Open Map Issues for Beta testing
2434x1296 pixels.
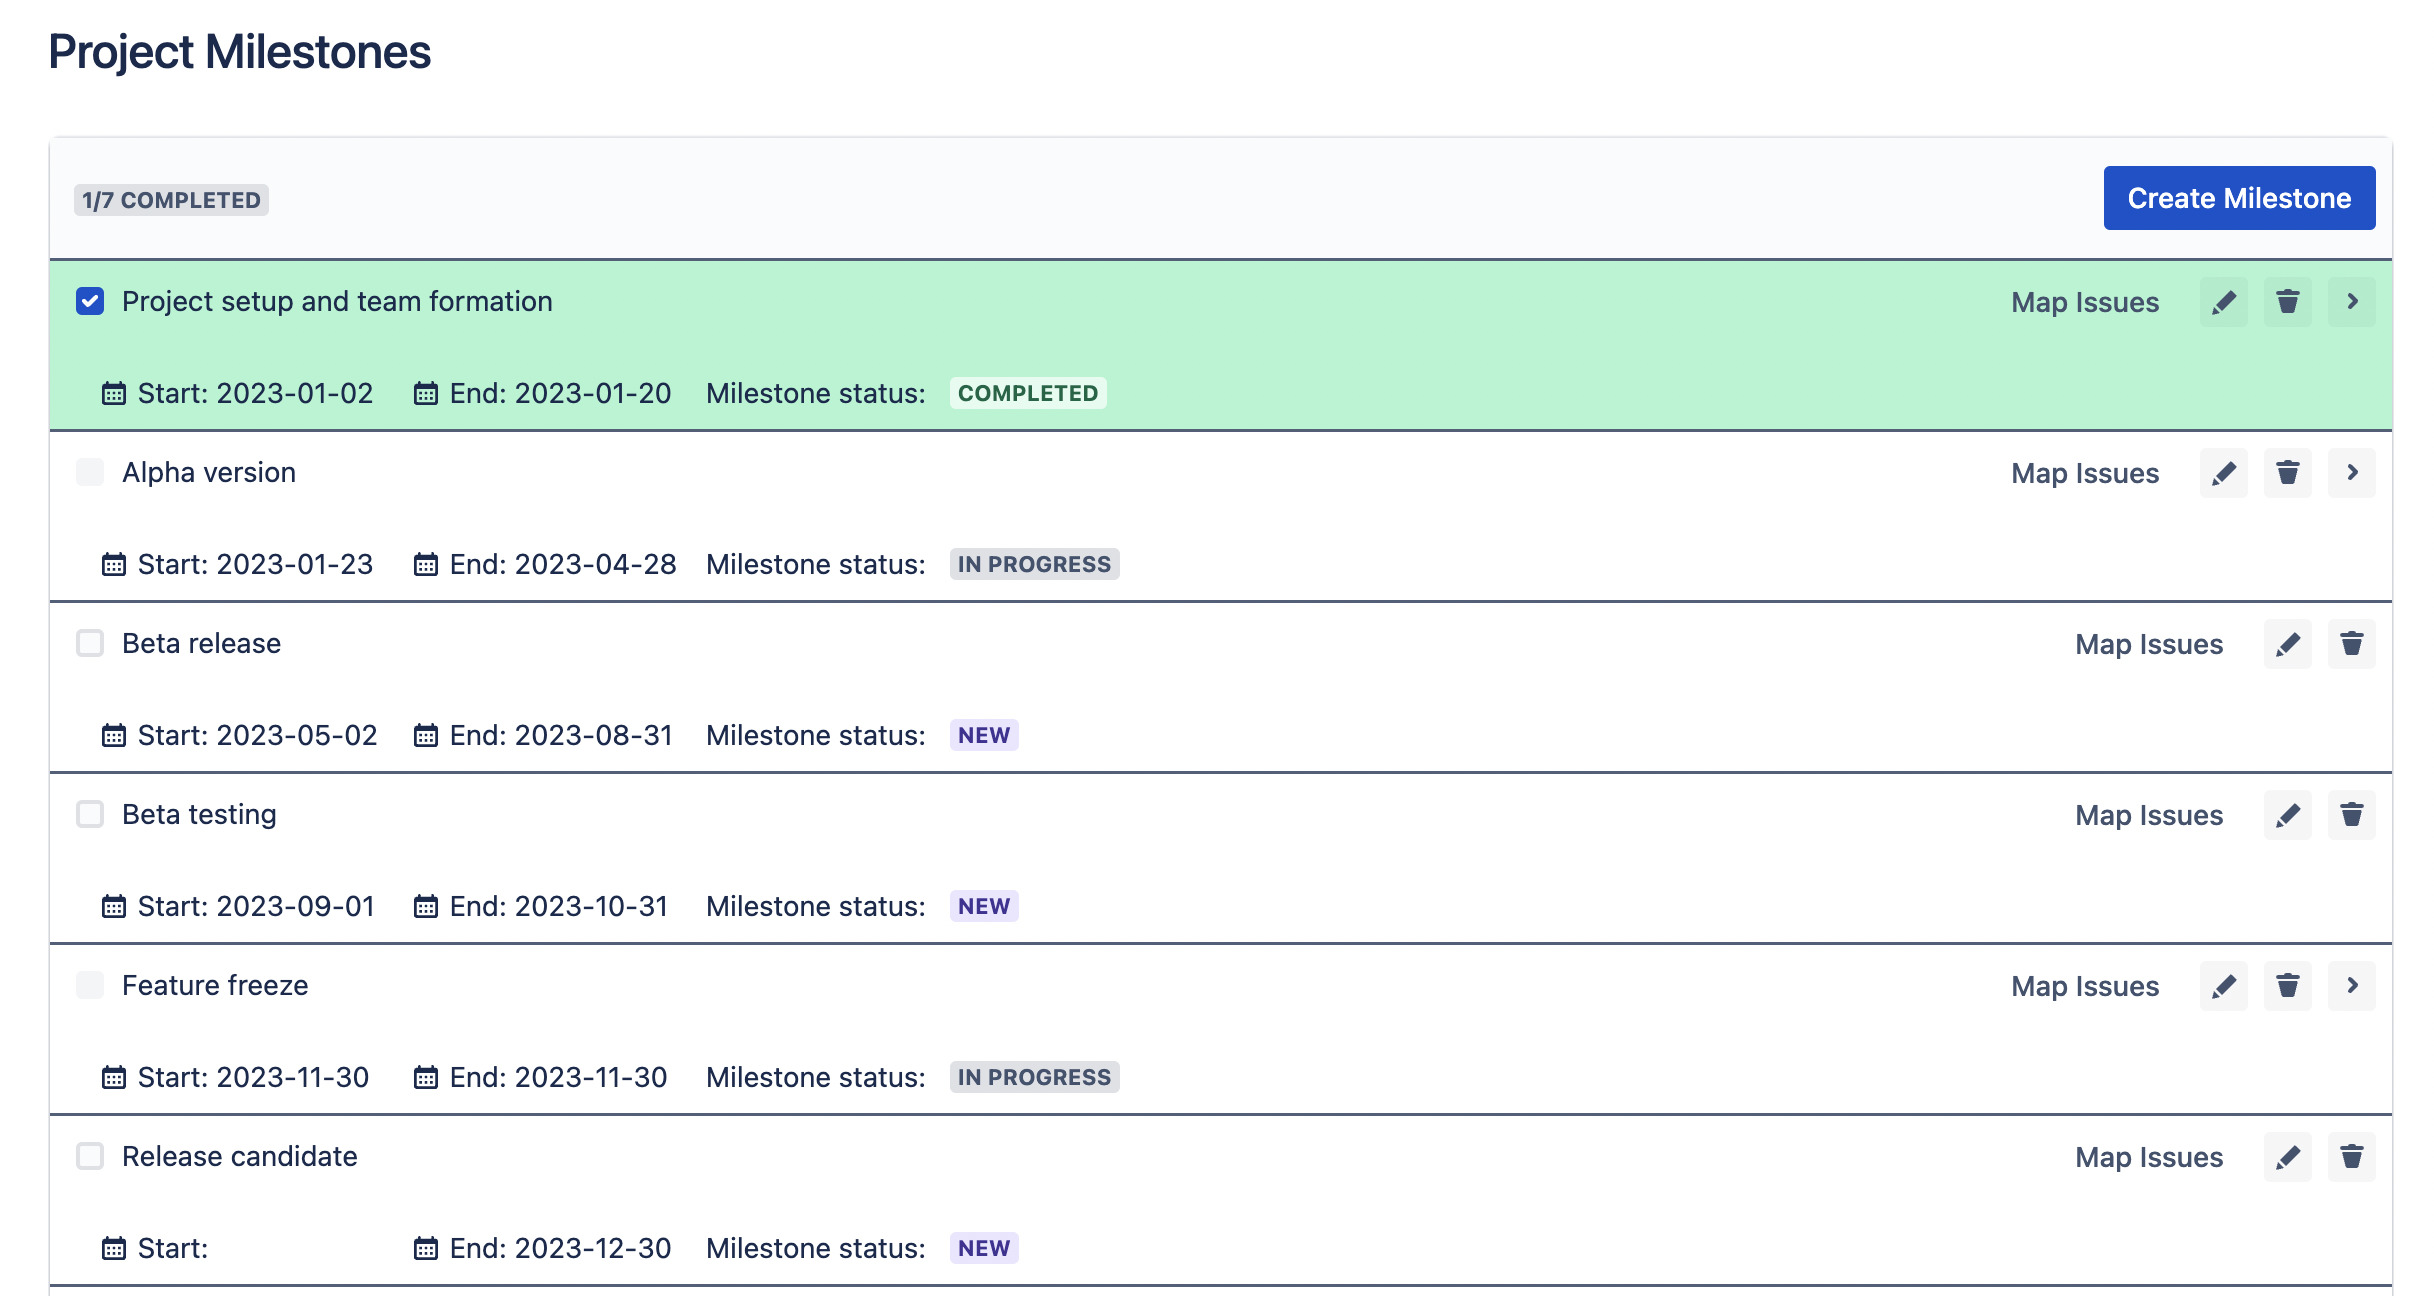pyautogui.click(x=2149, y=815)
